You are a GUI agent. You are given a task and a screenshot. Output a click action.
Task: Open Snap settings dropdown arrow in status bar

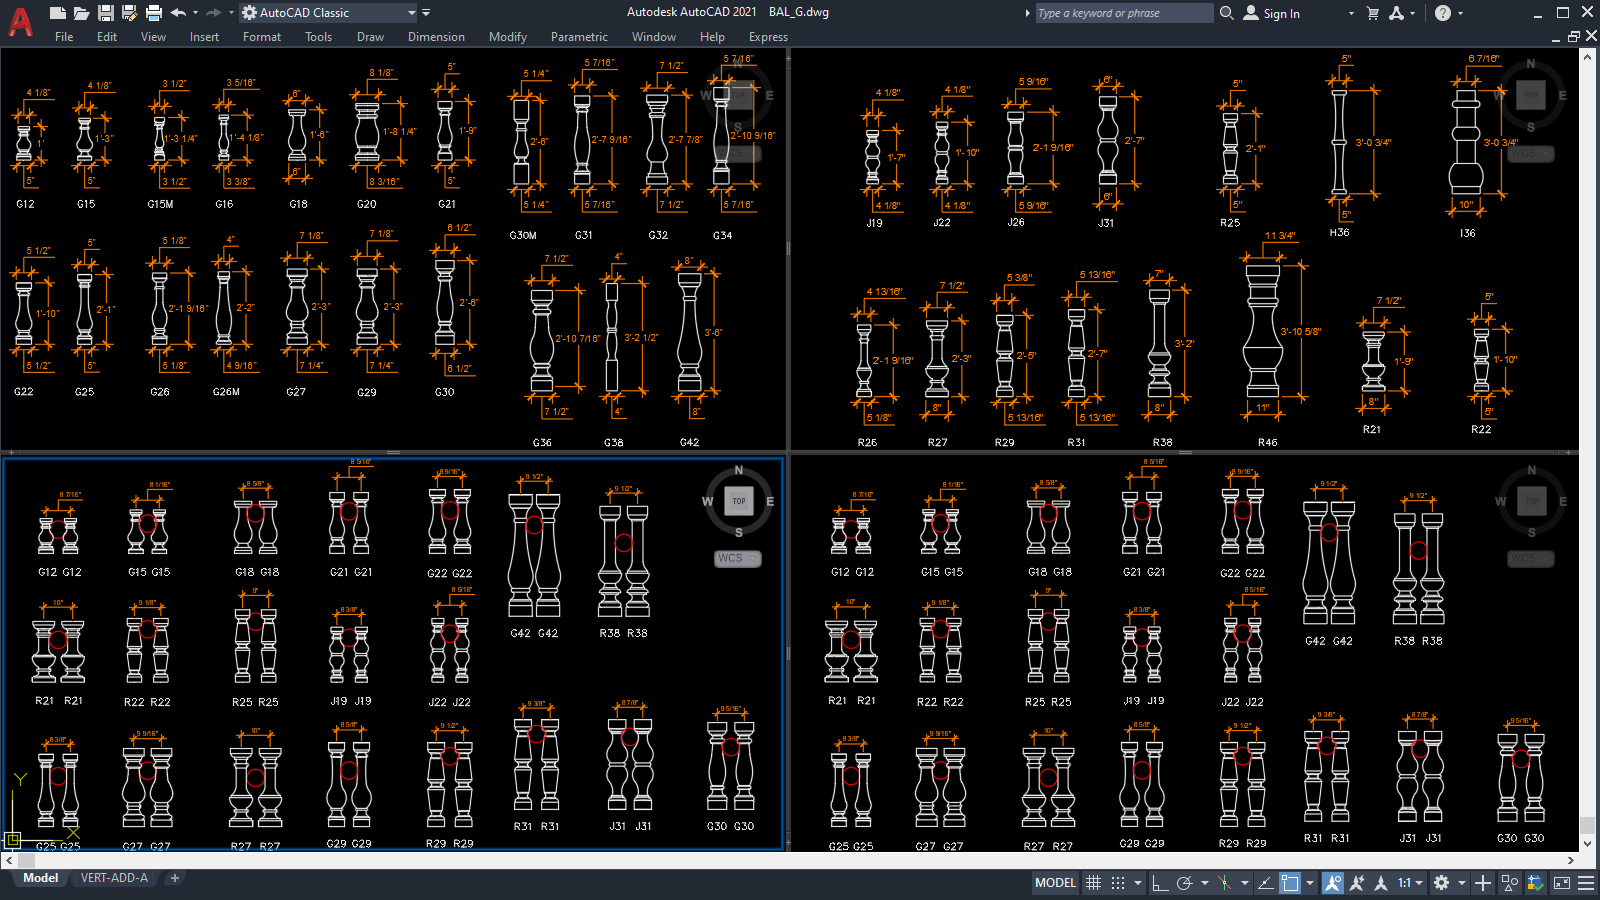coord(1137,883)
